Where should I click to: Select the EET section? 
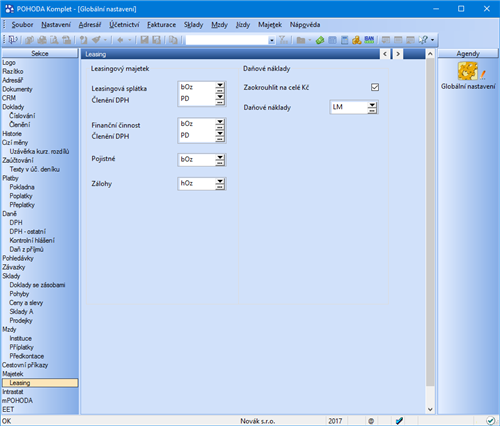(8, 409)
